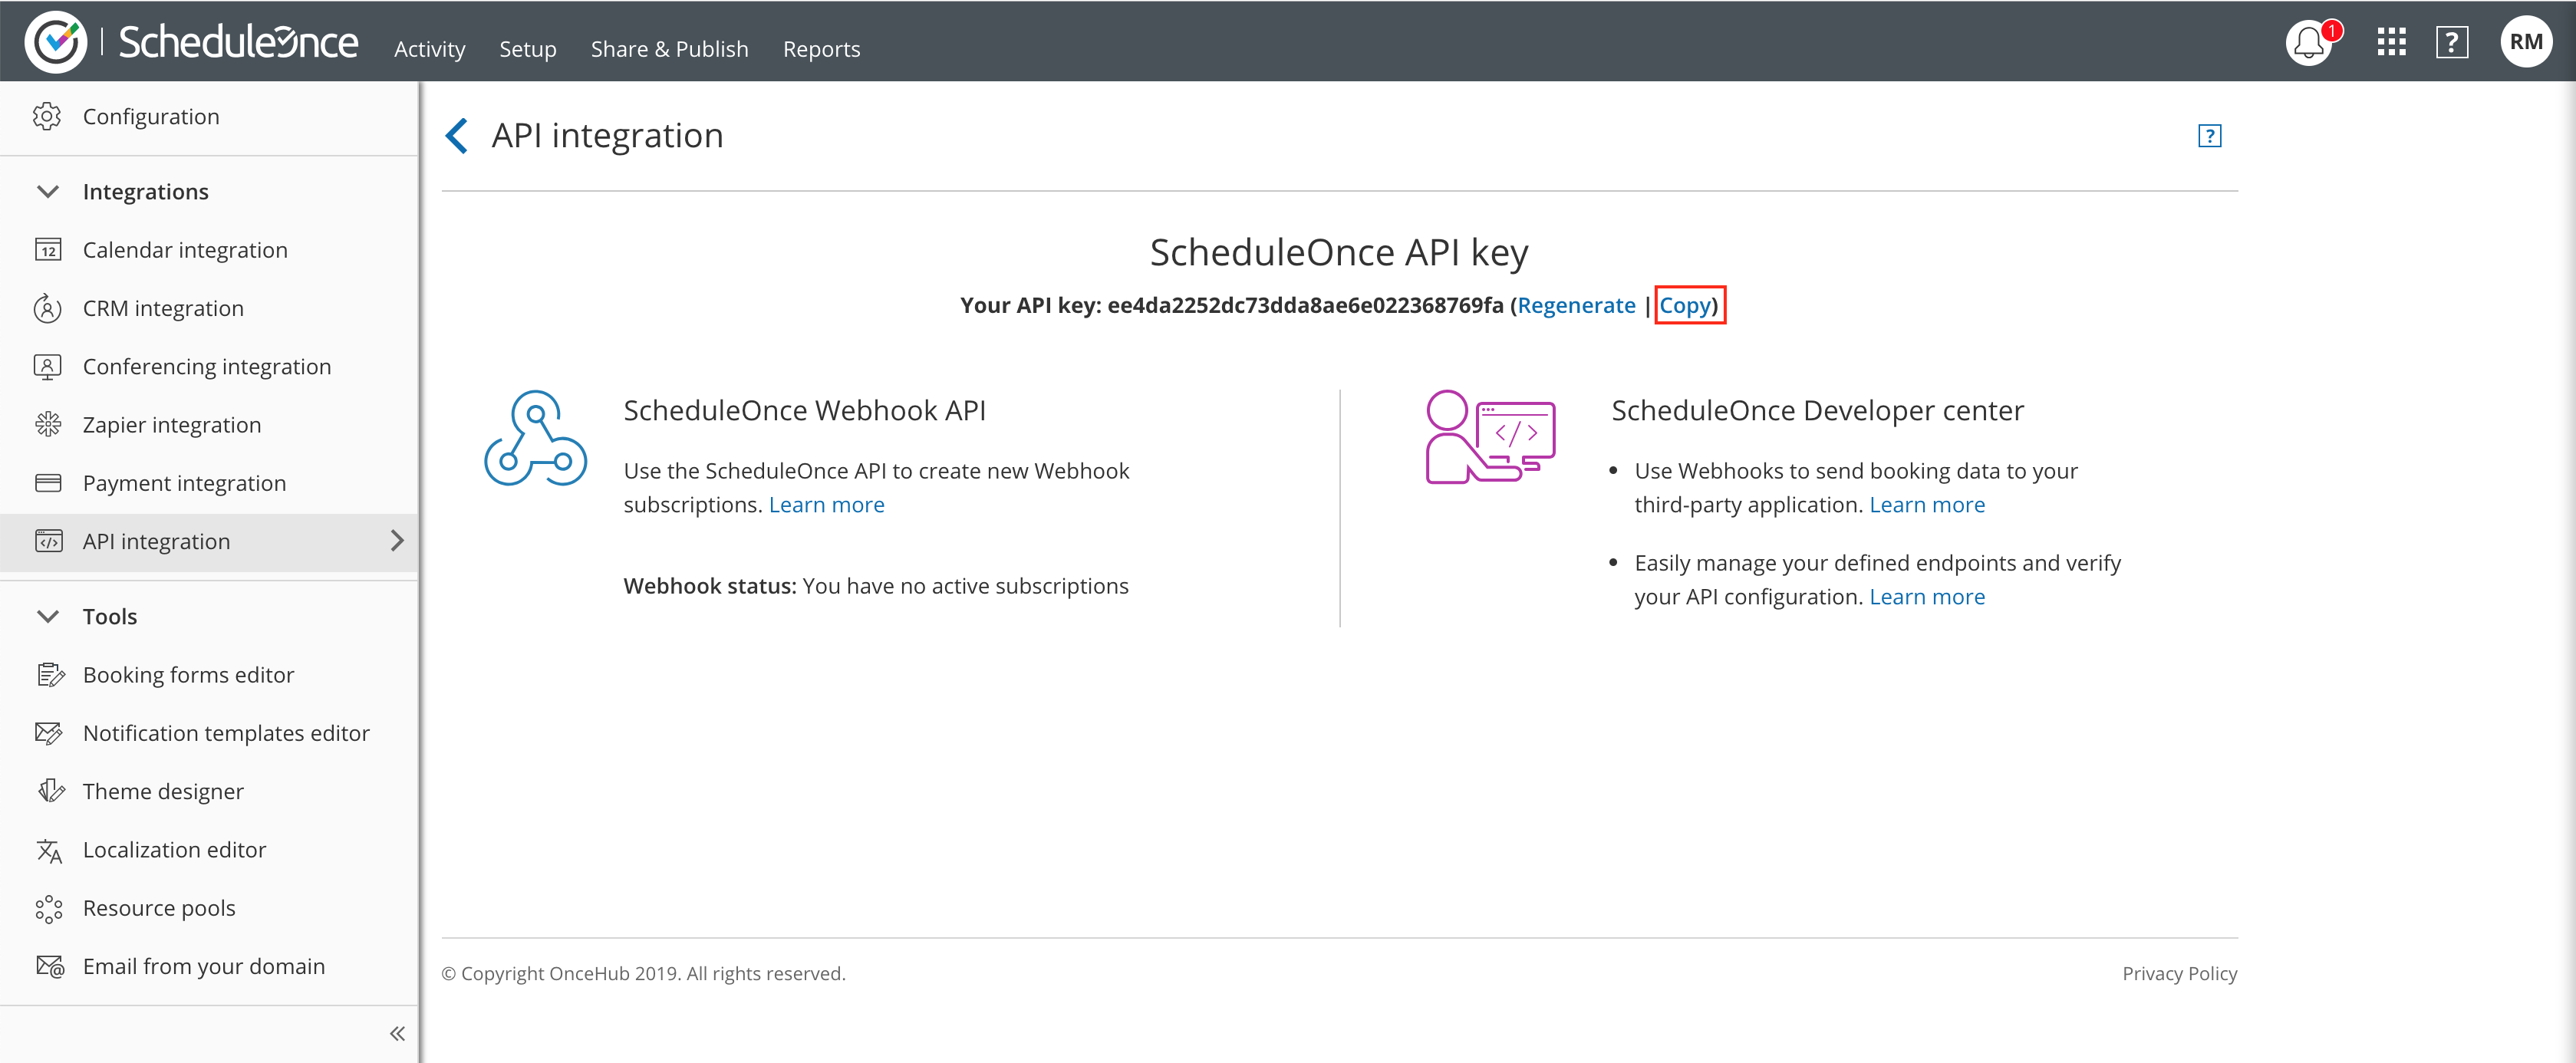
Task: Collapse the Tools section
Action: tap(47, 616)
